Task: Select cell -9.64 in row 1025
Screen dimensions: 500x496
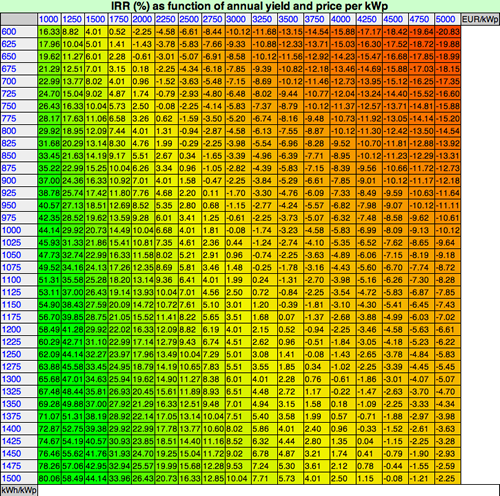Action: point(447,243)
